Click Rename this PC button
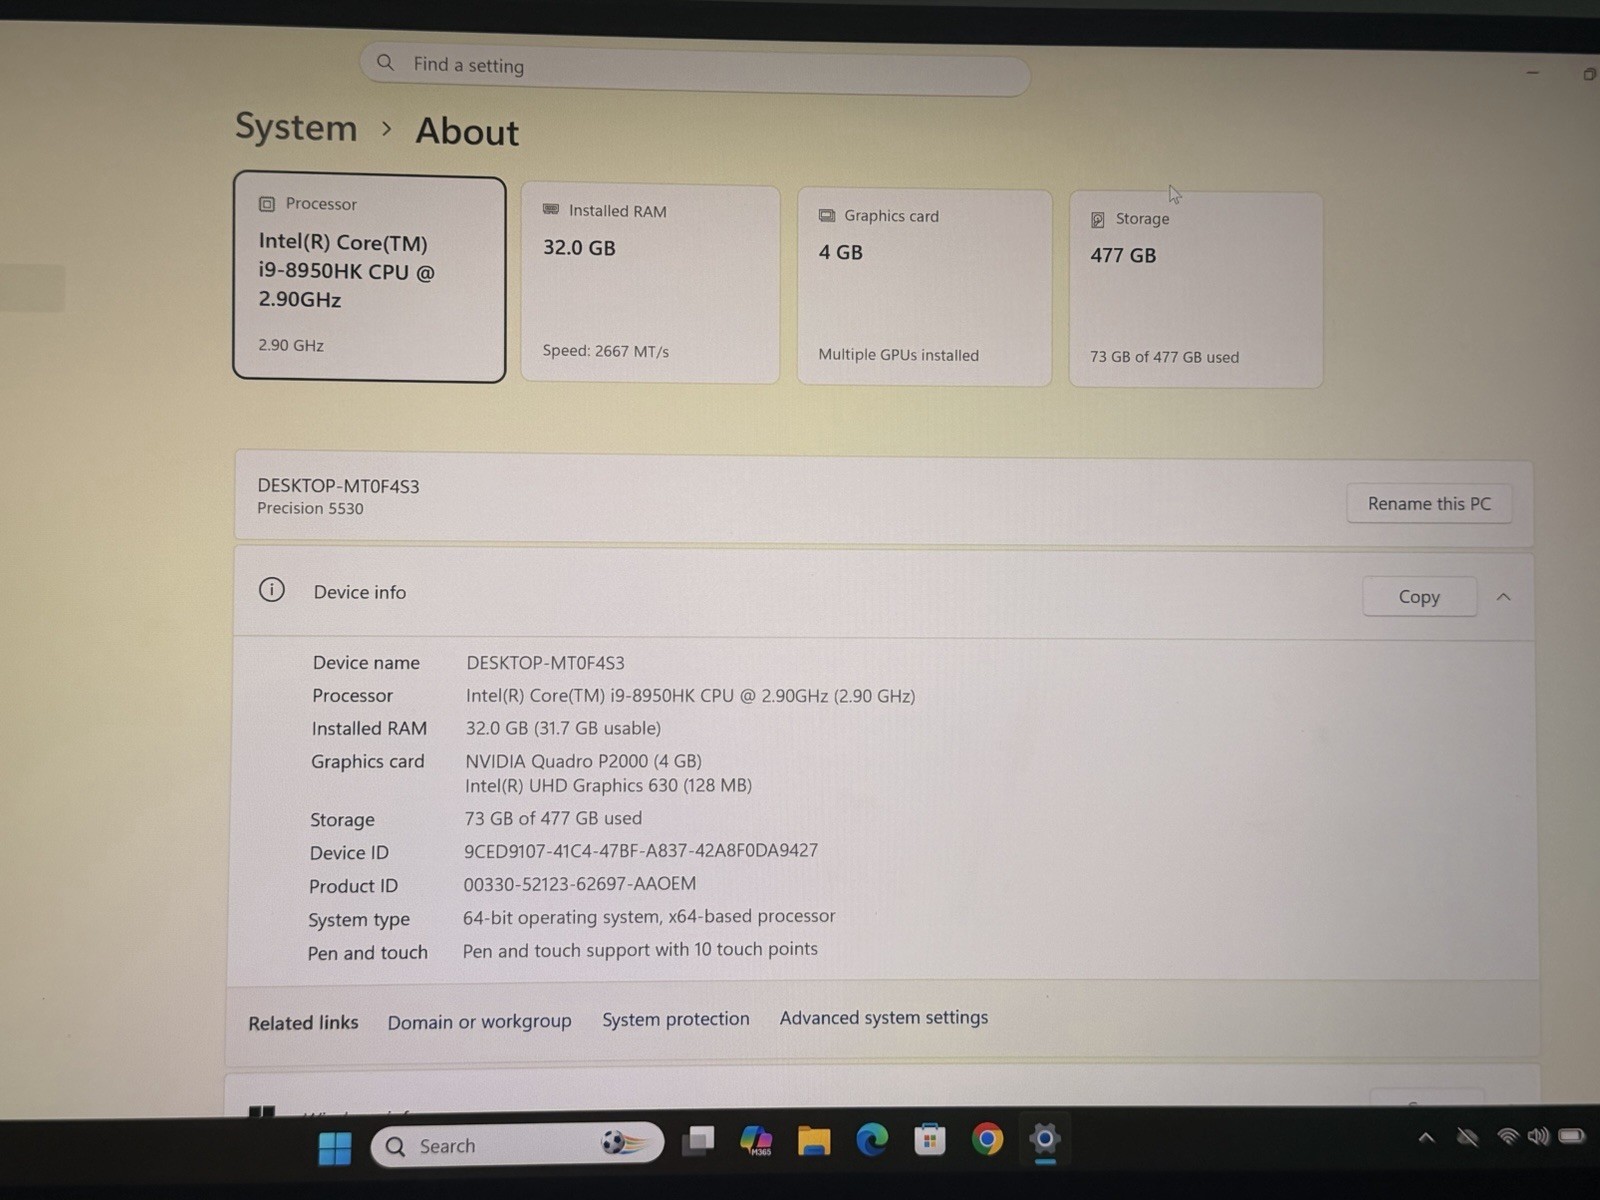 coord(1429,504)
